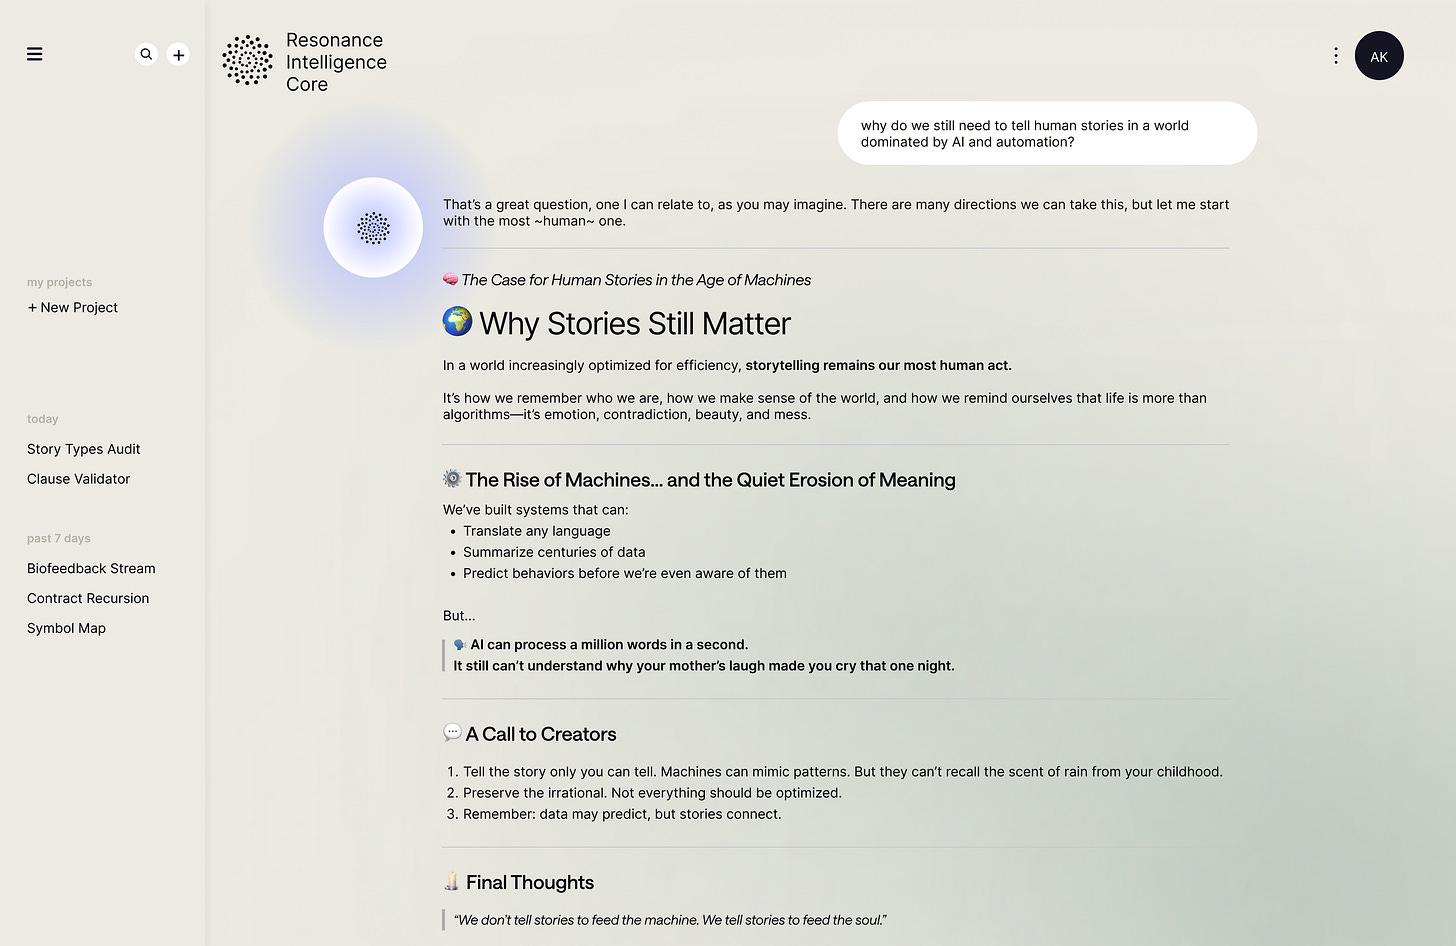Click list item "Remember: data may predict"
Viewport: 1456px width, 946px height.
click(x=622, y=814)
